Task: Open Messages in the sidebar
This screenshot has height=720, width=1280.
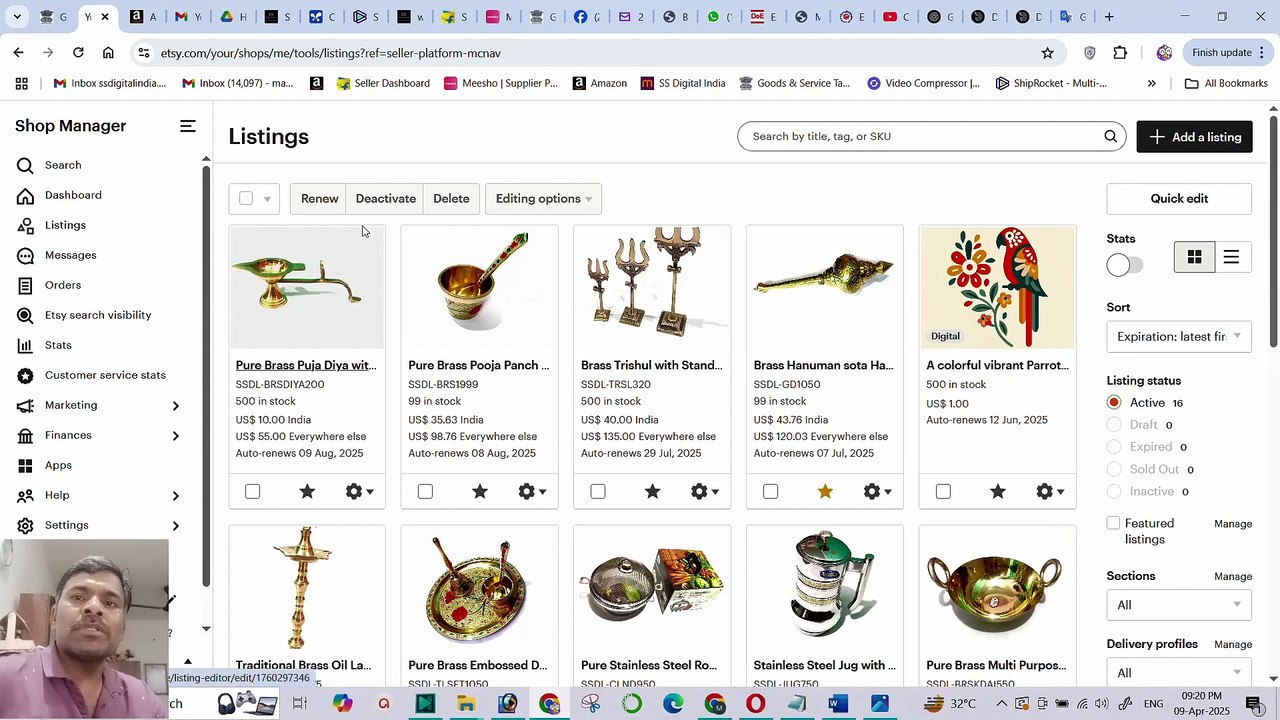Action: (x=70, y=255)
